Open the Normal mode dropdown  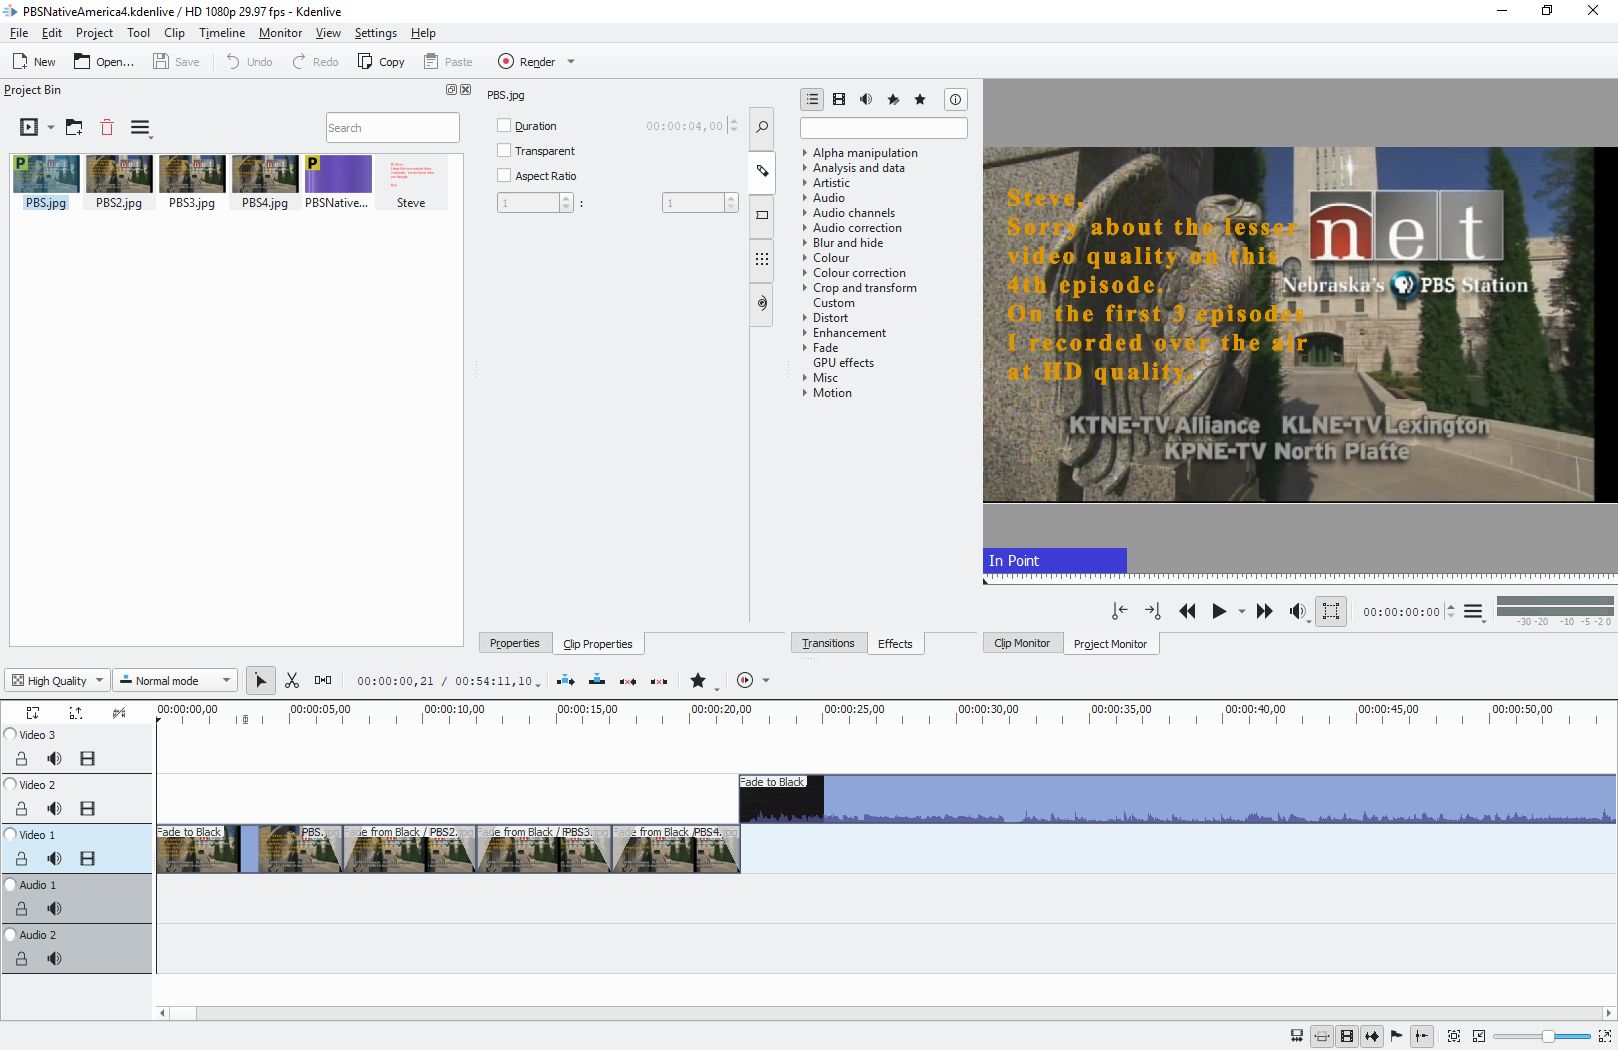point(175,681)
